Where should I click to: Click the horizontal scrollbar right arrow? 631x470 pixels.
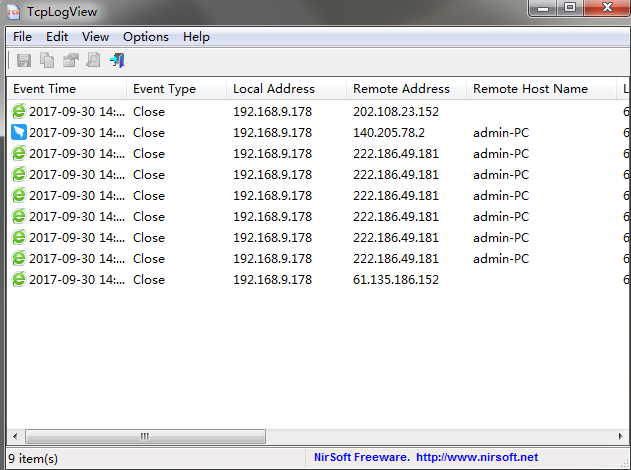[620, 436]
